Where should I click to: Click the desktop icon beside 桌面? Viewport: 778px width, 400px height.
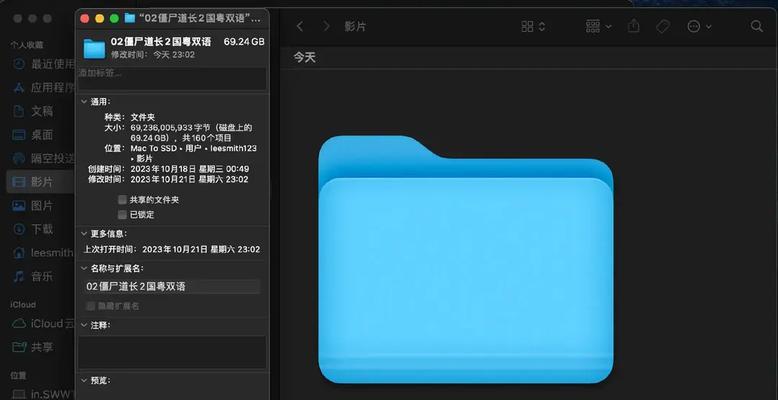(x=19, y=135)
